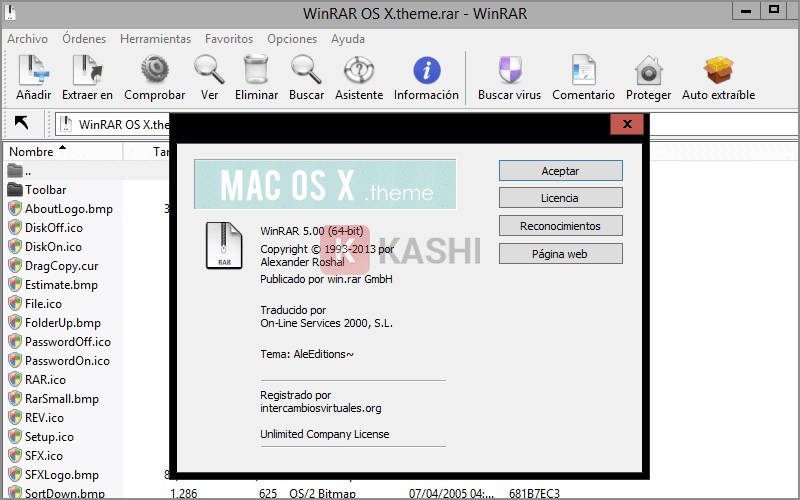Click icon beside DiskOn.ico
The image size is (800, 500).
[x=15, y=246]
